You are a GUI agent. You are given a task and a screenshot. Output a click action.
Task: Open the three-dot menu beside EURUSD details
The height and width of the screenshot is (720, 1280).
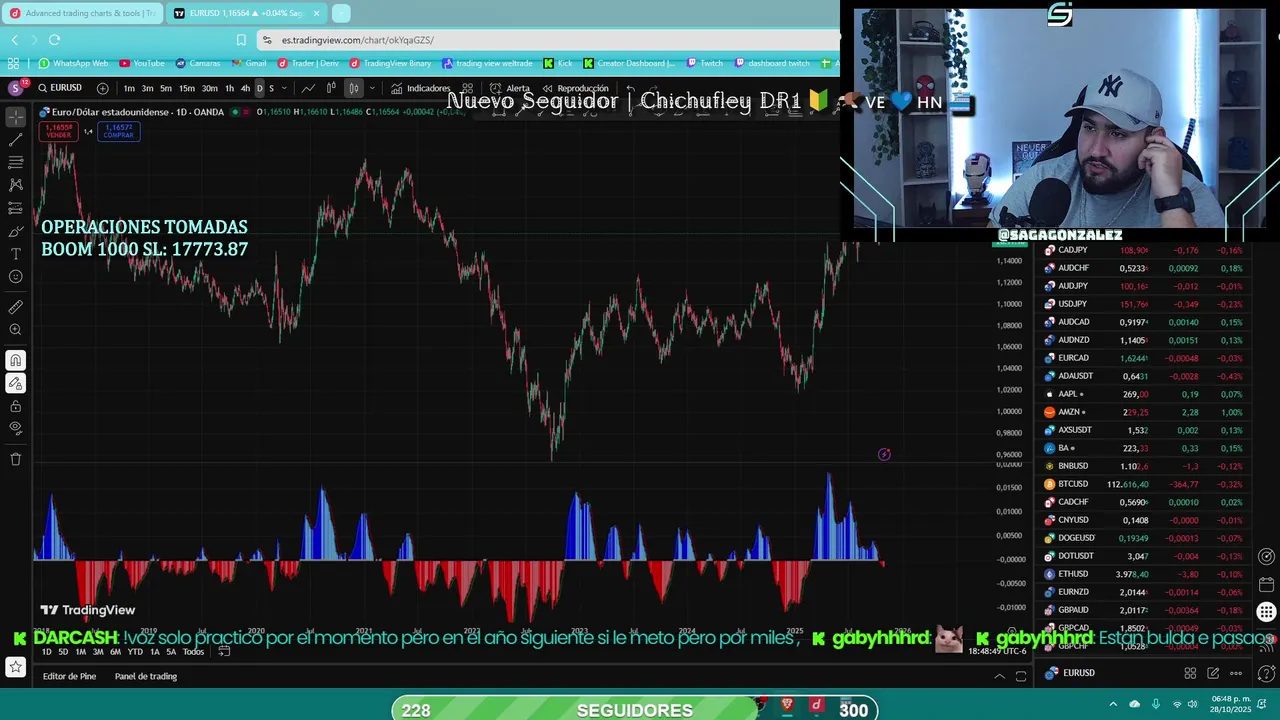coord(1236,673)
